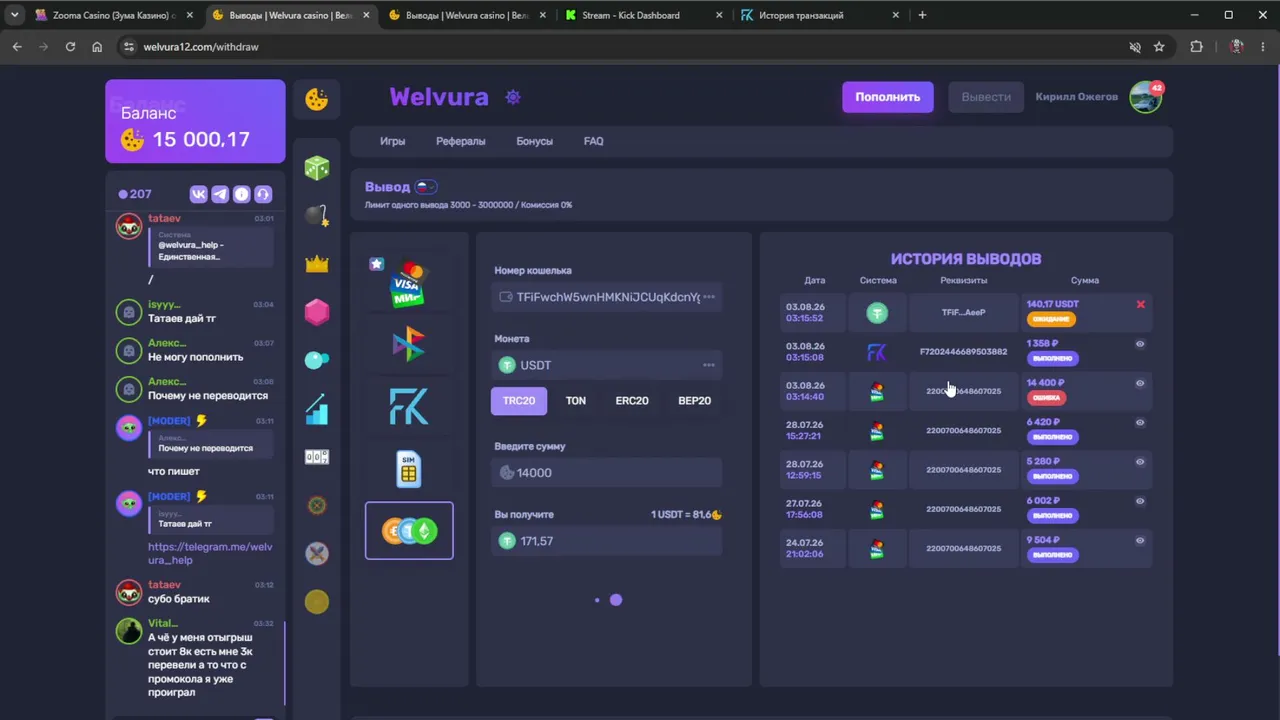Switch to the История транзакций browser tab
The height and width of the screenshot is (720, 1280).
click(x=821, y=15)
